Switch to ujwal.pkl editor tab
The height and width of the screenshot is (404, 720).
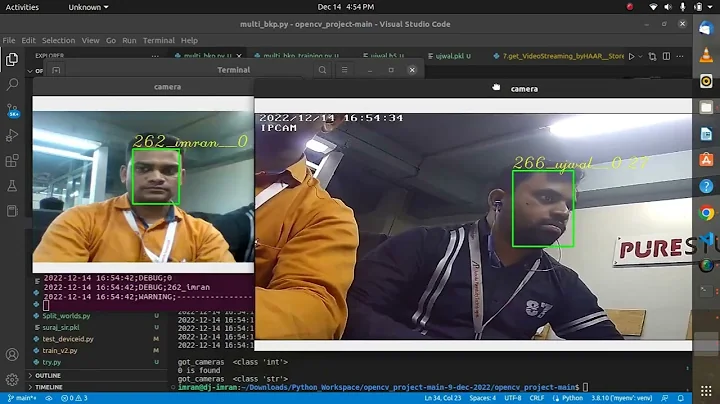coord(450,56)
